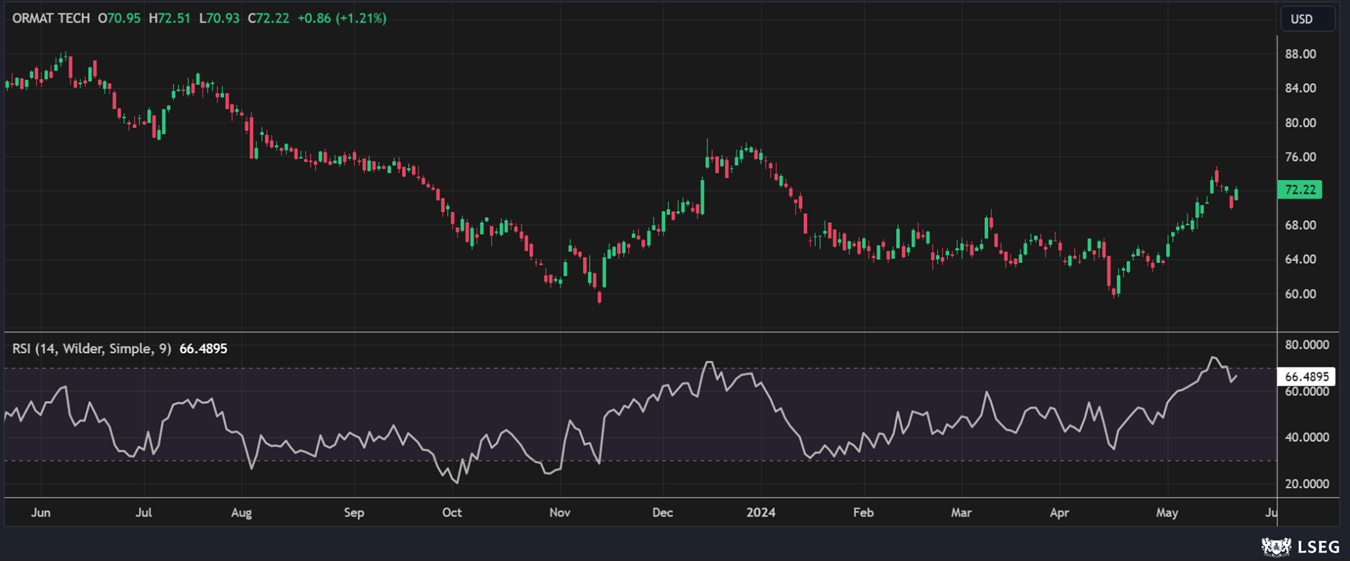Click the May label on time axis

(1166, 513)
